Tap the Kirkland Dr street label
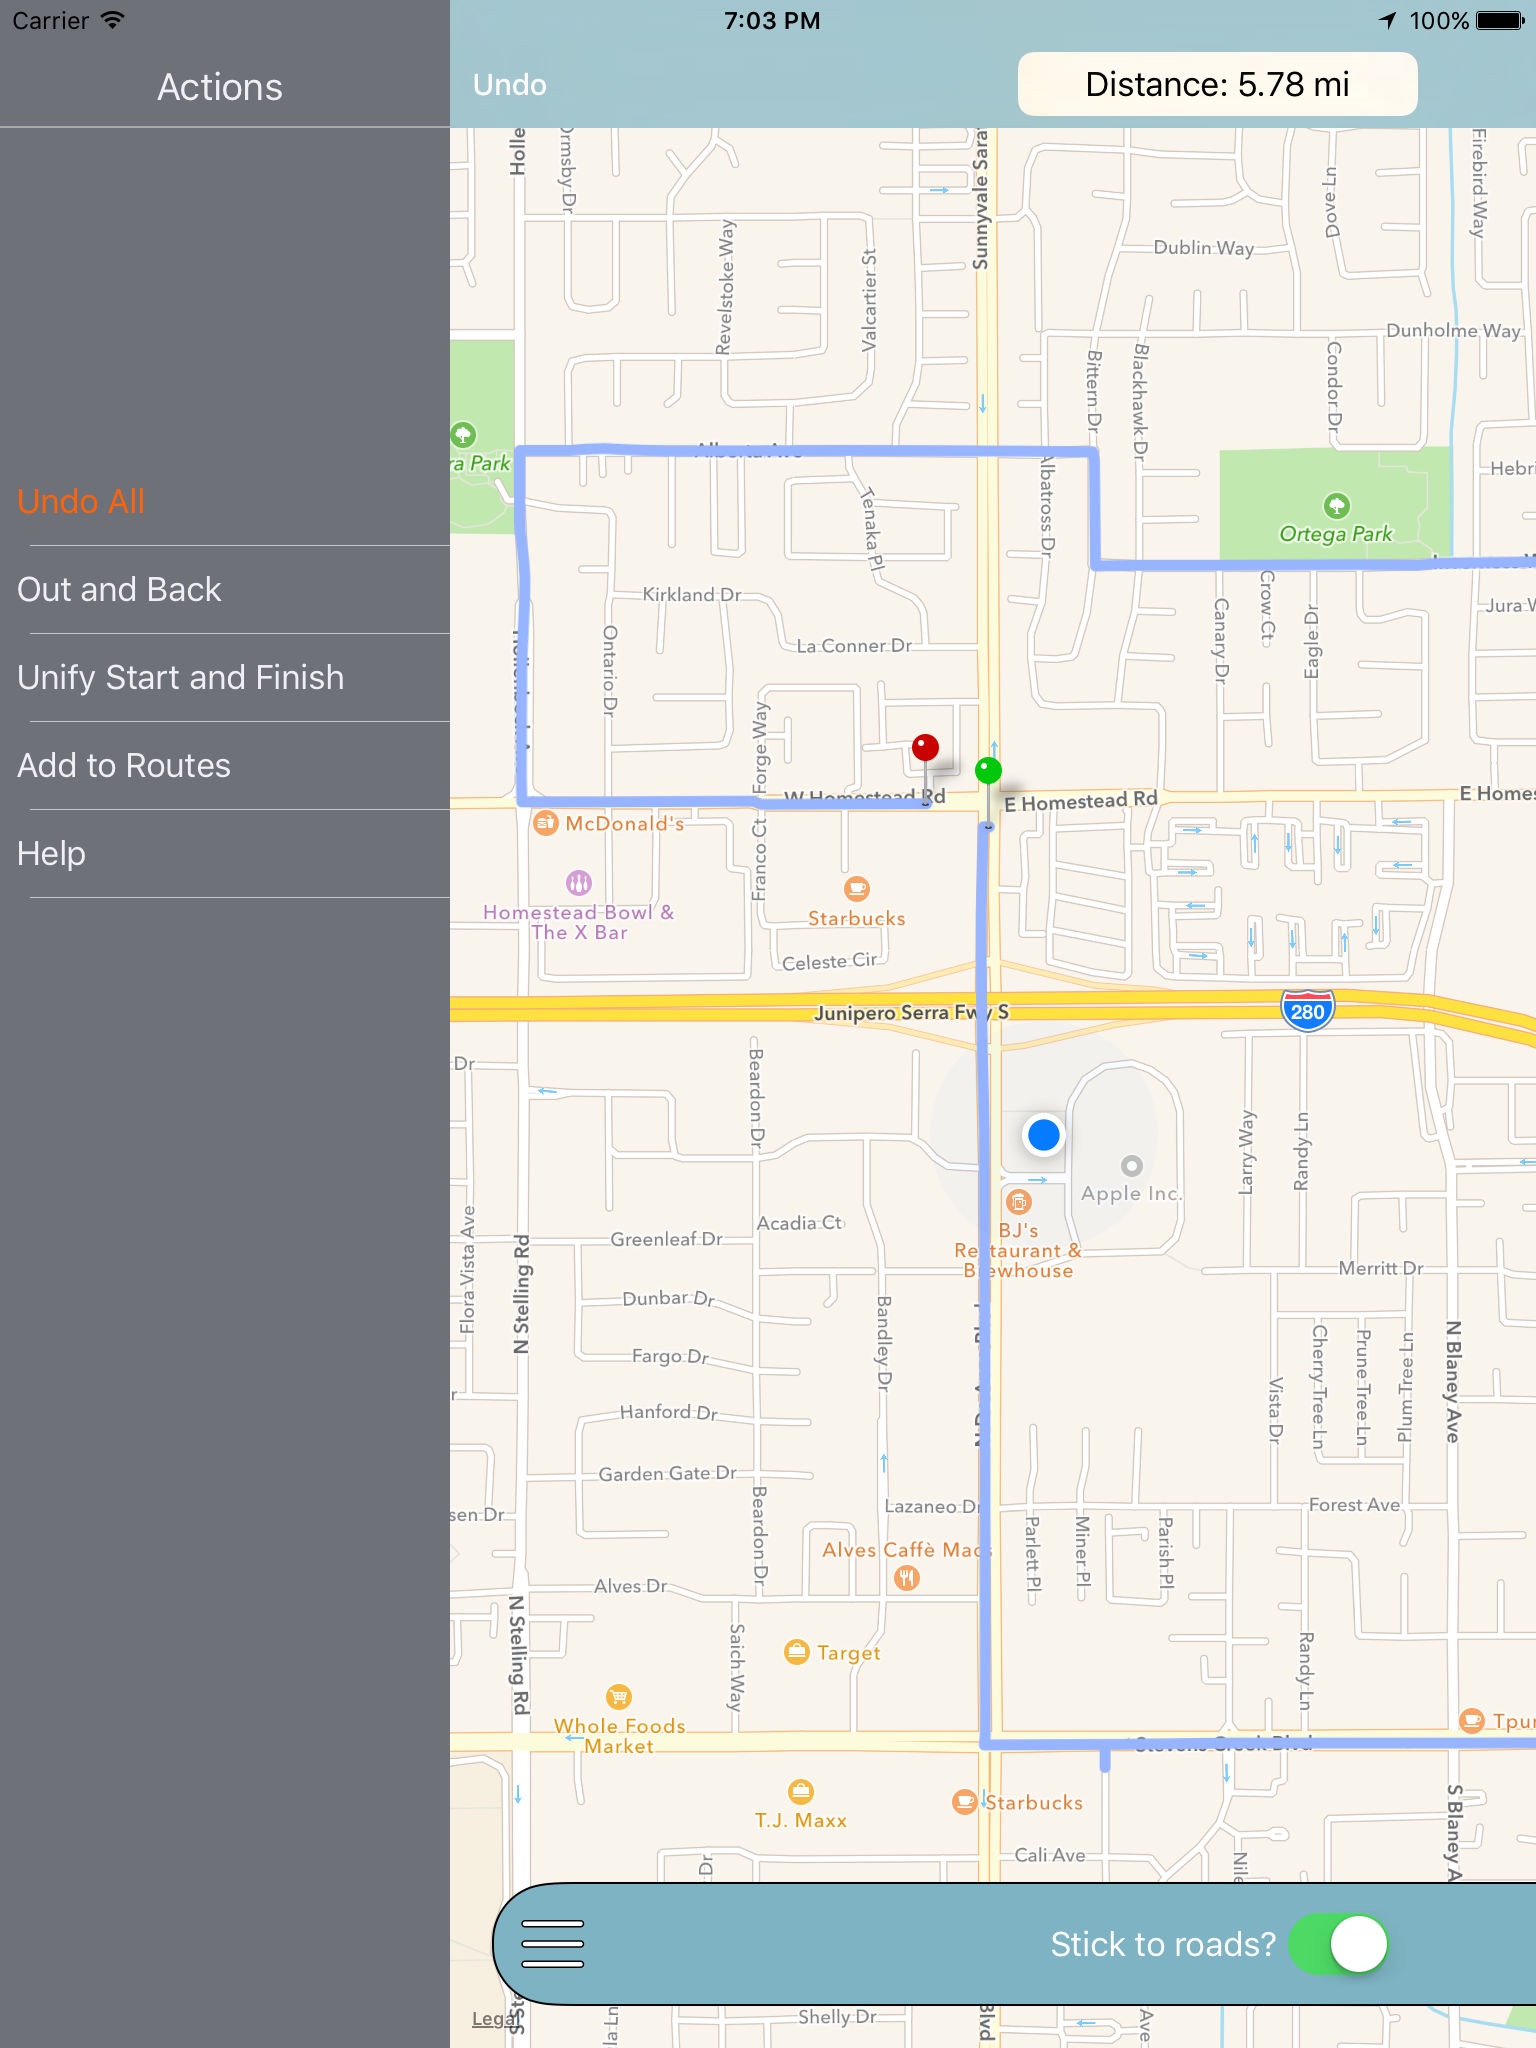1536x2048 pixels. [x=692, y=594]
